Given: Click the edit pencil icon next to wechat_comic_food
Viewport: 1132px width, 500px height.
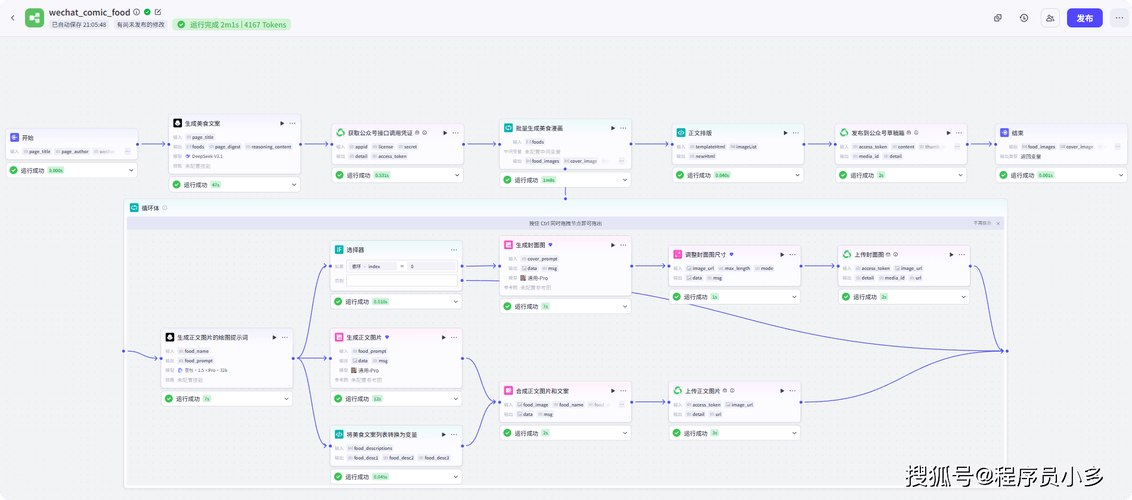Looking at the screenshot, I should [158, 12].
